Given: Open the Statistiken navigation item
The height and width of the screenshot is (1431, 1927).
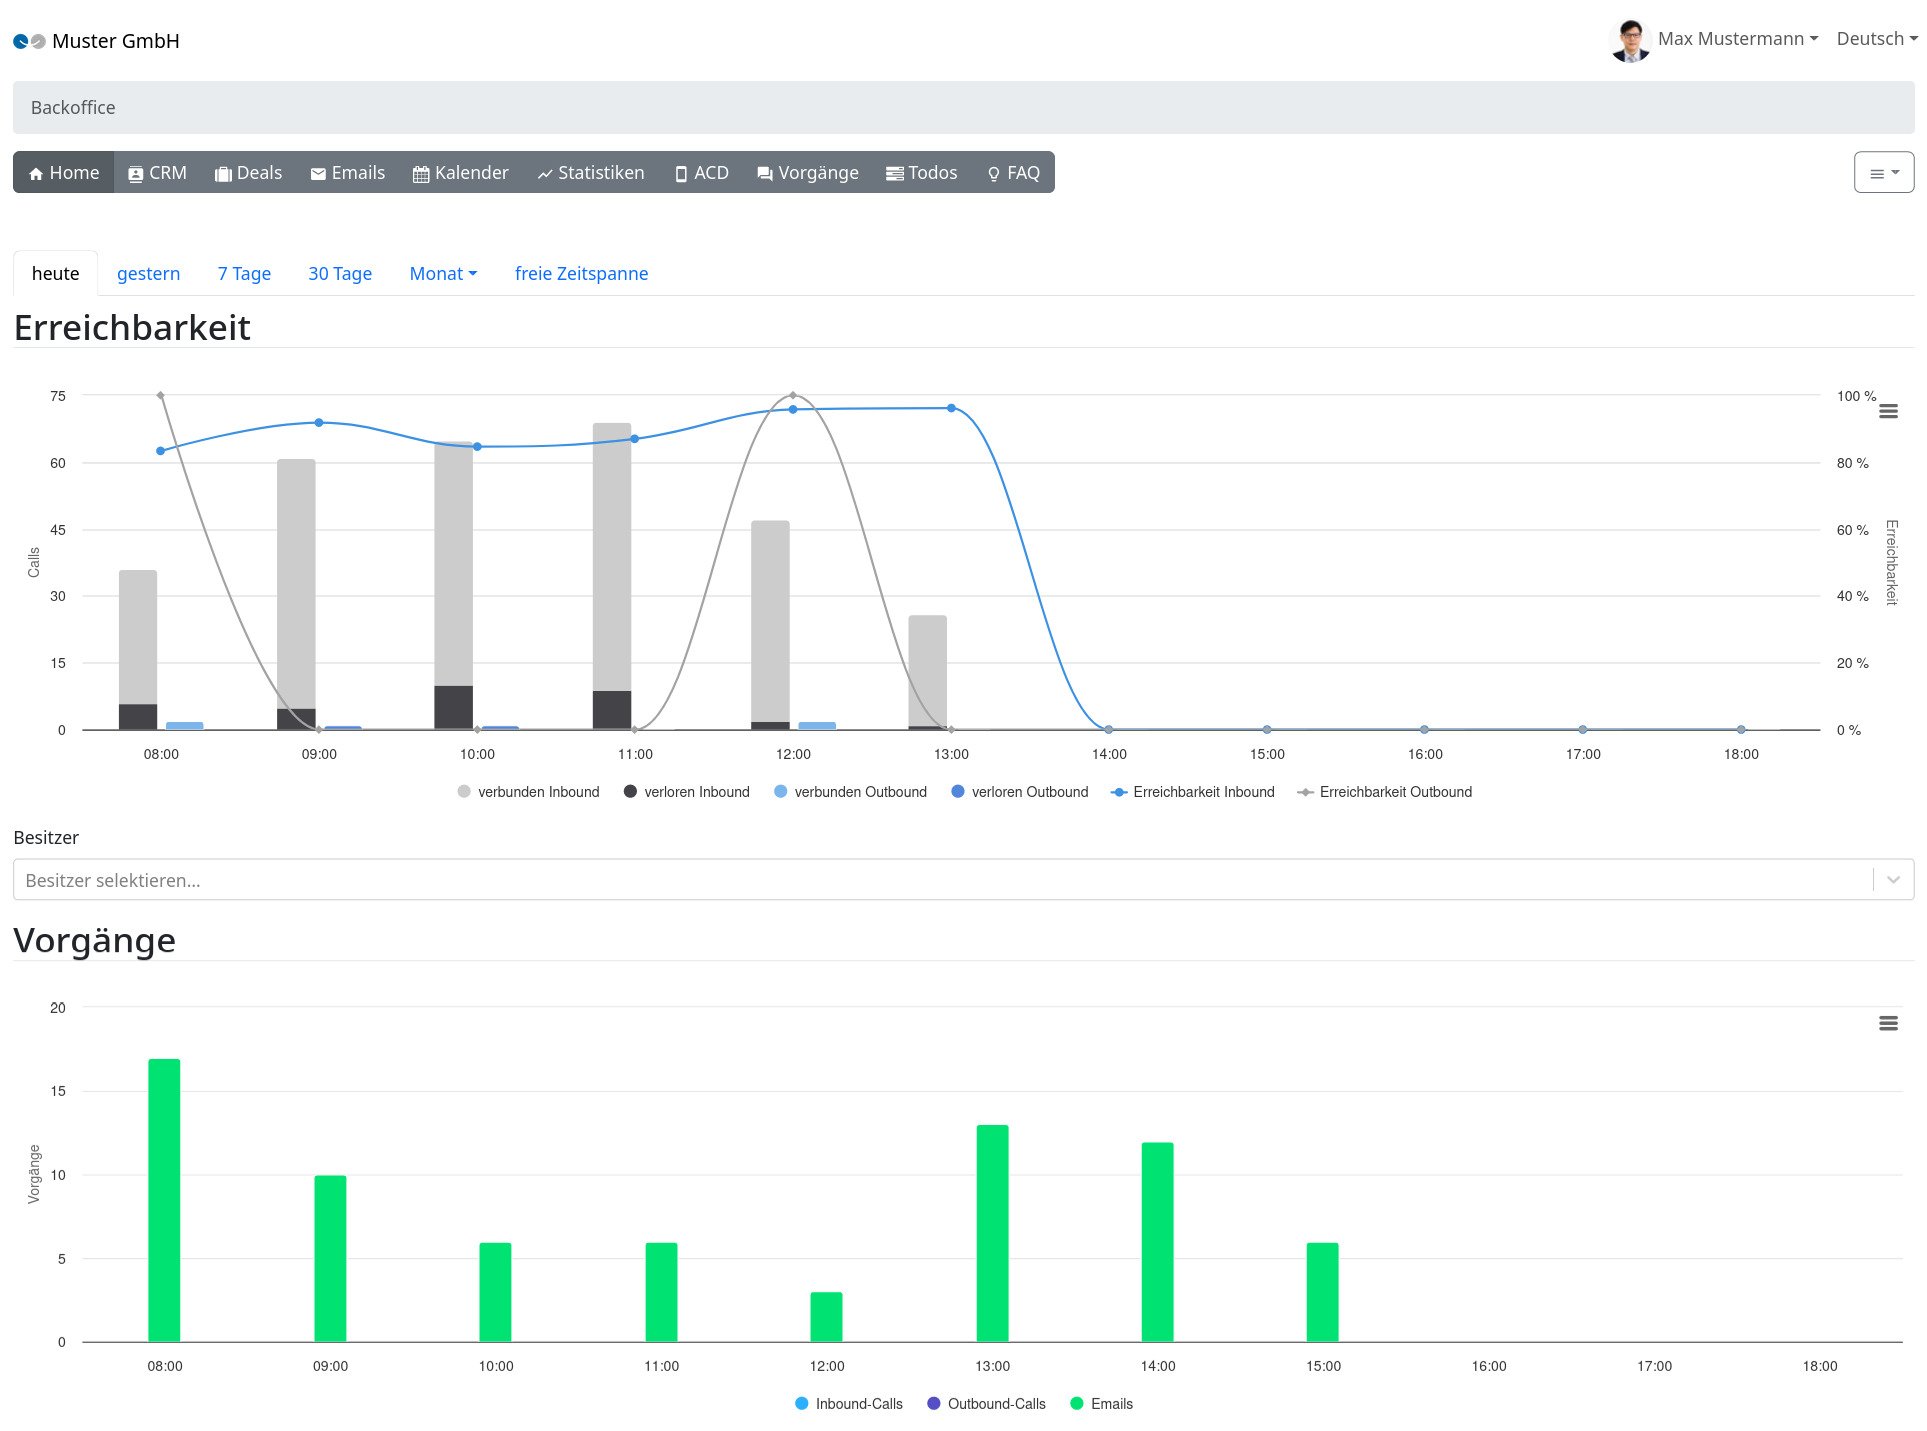Looking at the screenshot, I should coord(591,173).
